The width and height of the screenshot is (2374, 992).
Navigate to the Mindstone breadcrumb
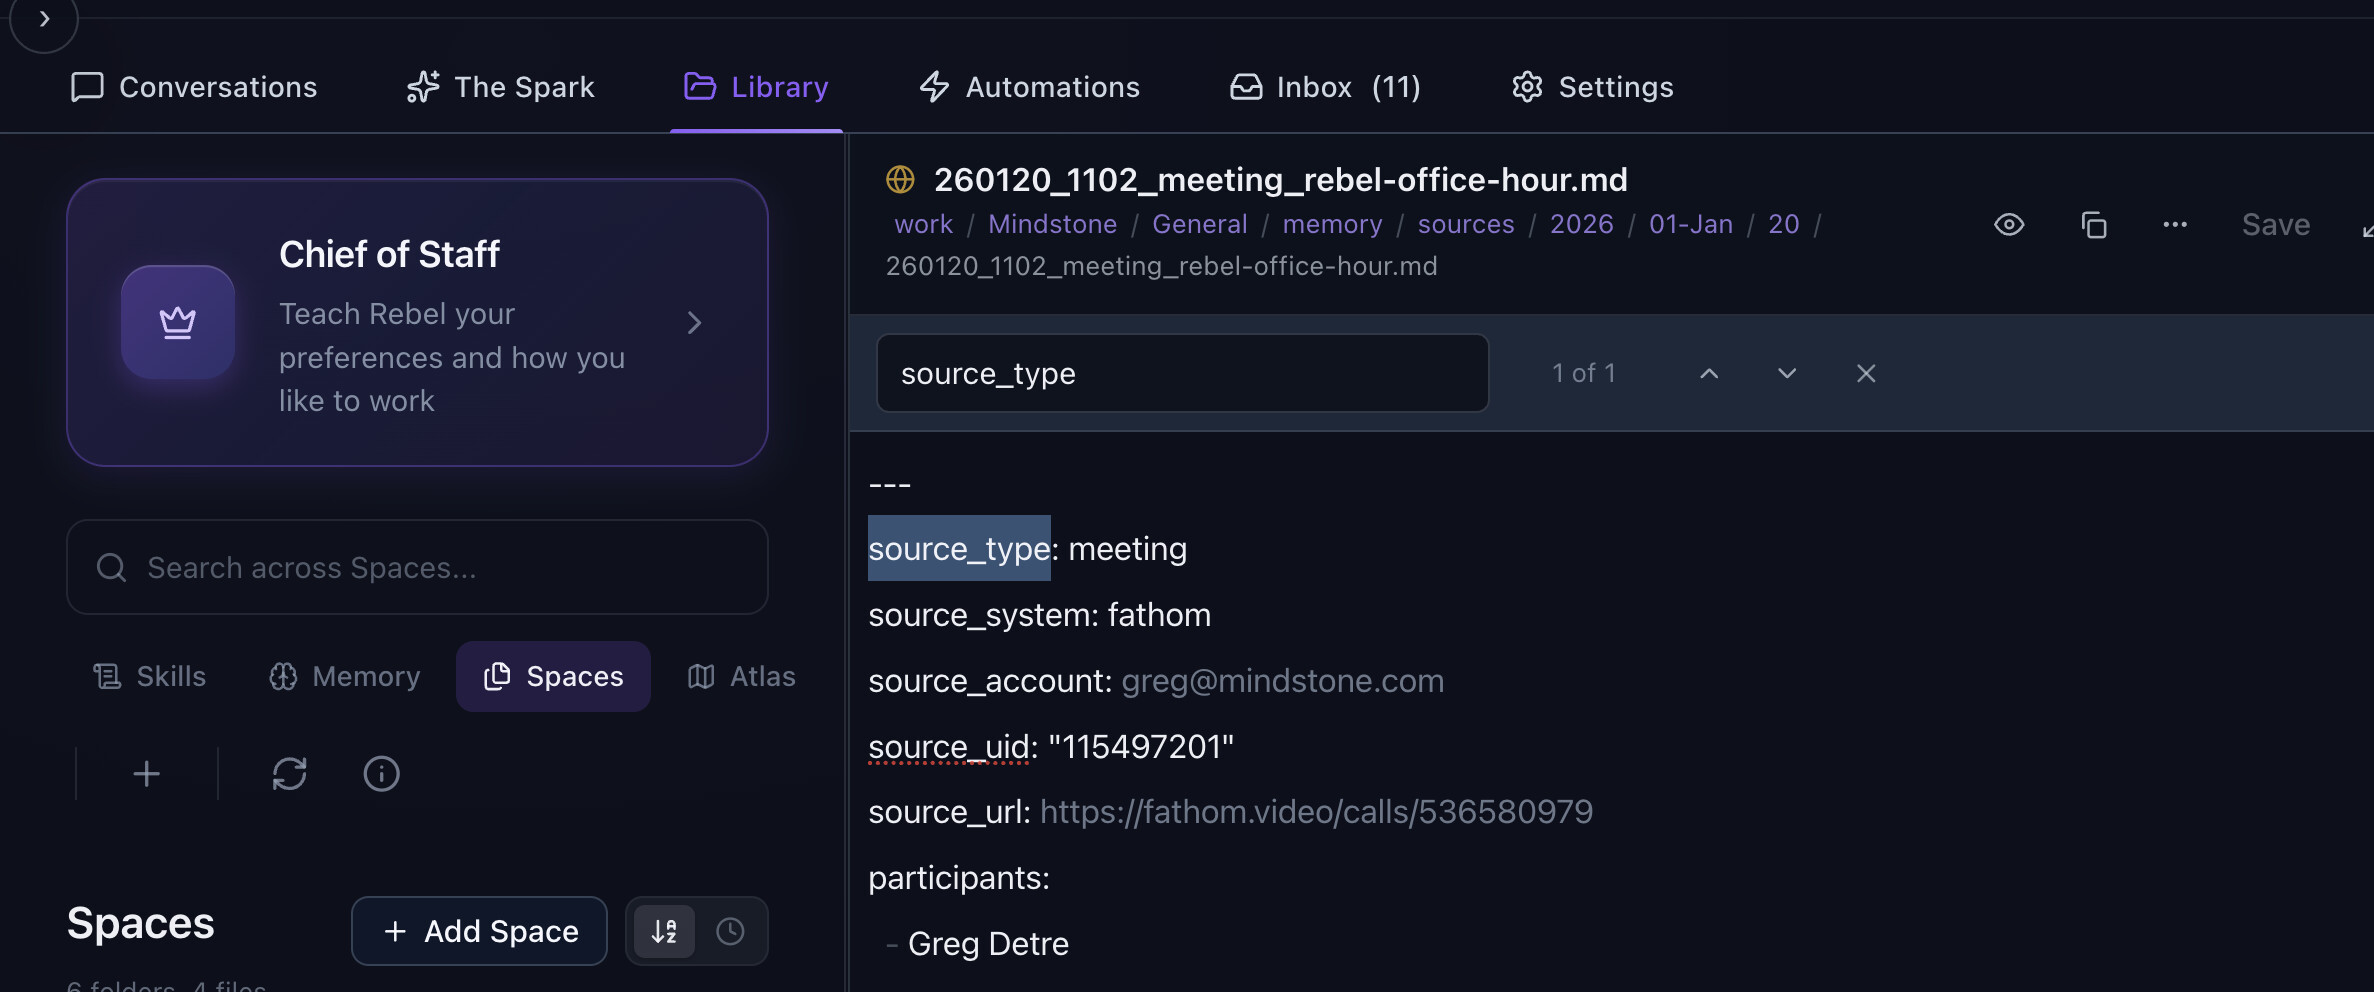tap(1052, 224)
